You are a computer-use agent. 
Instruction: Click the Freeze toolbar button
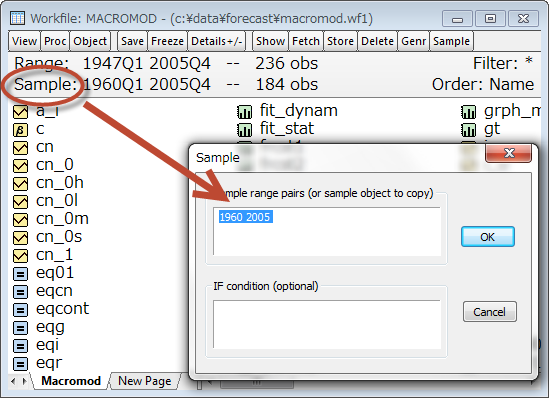coord(167,41)
